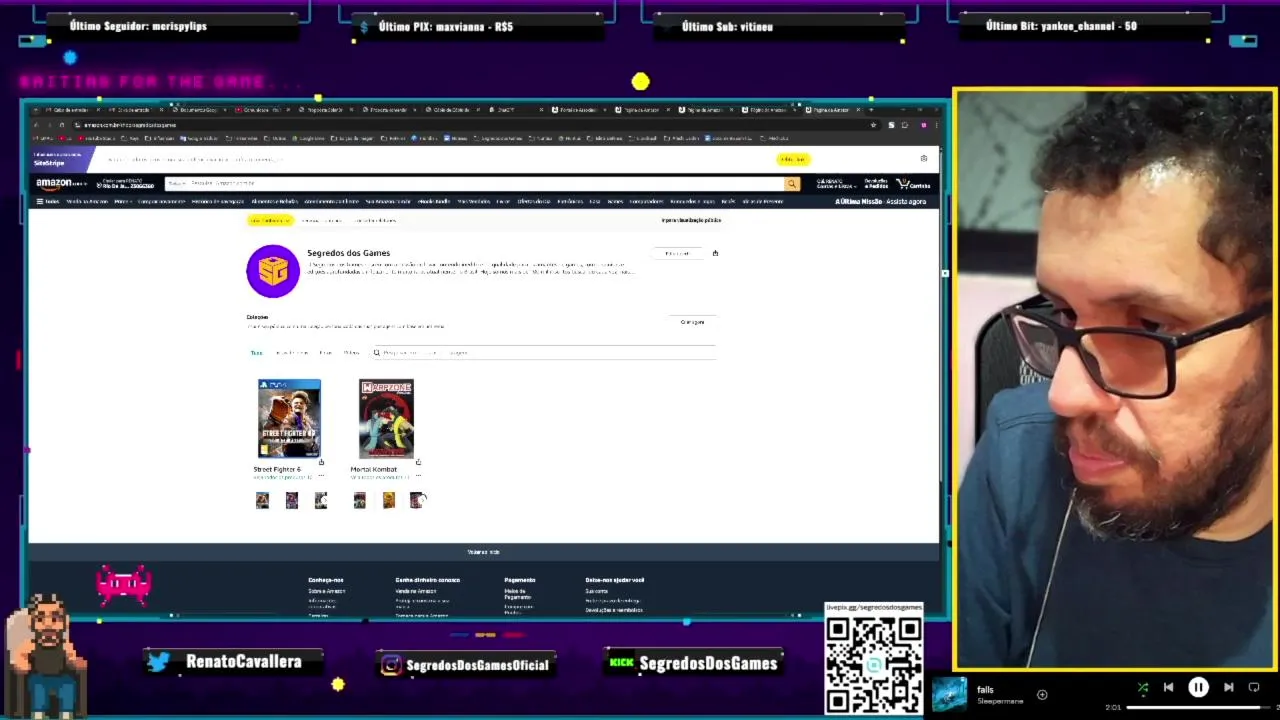1280x720 pixels.
Task: Open SiteStripe settings gear
Action: [923, 158]
